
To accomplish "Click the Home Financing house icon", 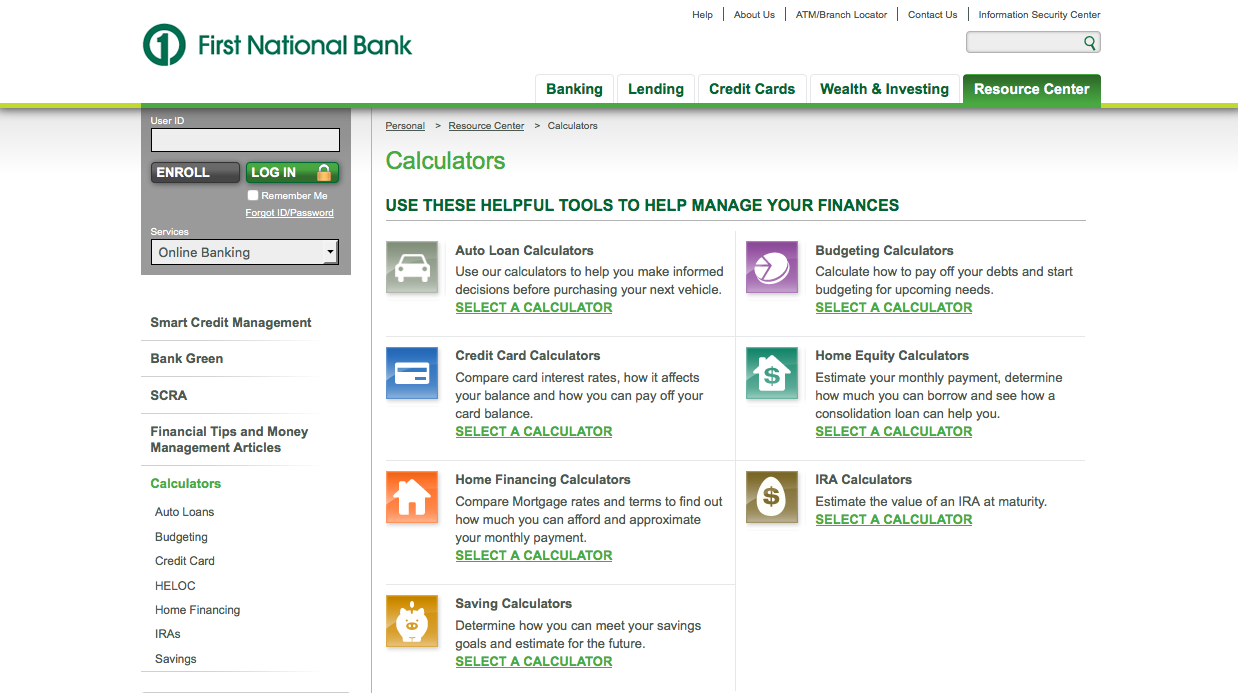I will [412, 497].
